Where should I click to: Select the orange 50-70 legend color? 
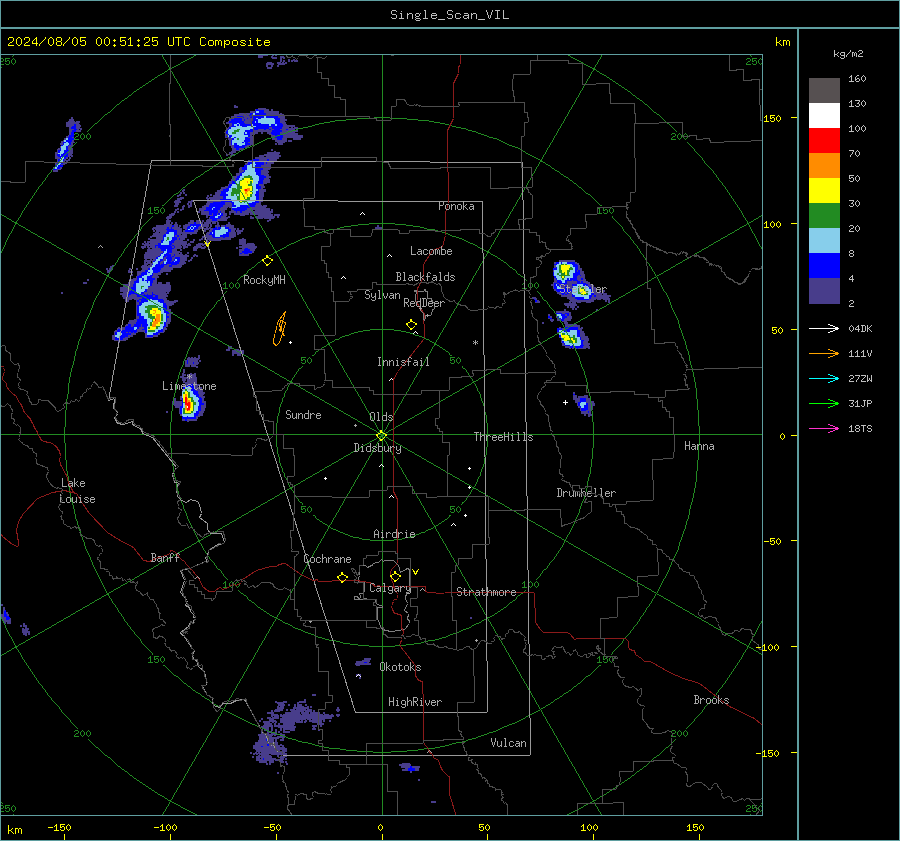coord(824,165)
